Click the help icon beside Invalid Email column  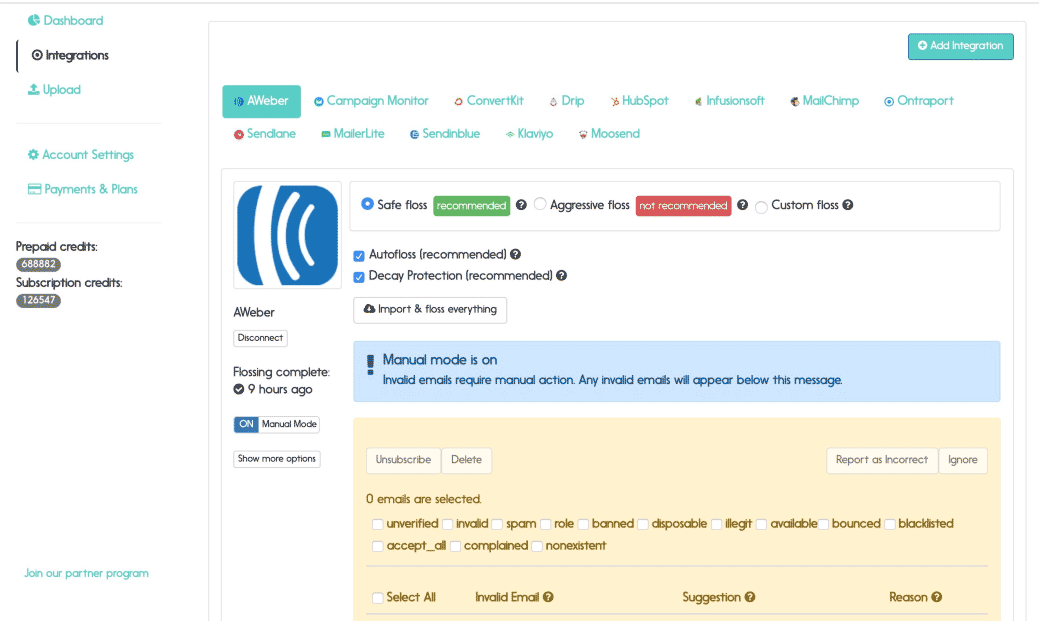548,597
